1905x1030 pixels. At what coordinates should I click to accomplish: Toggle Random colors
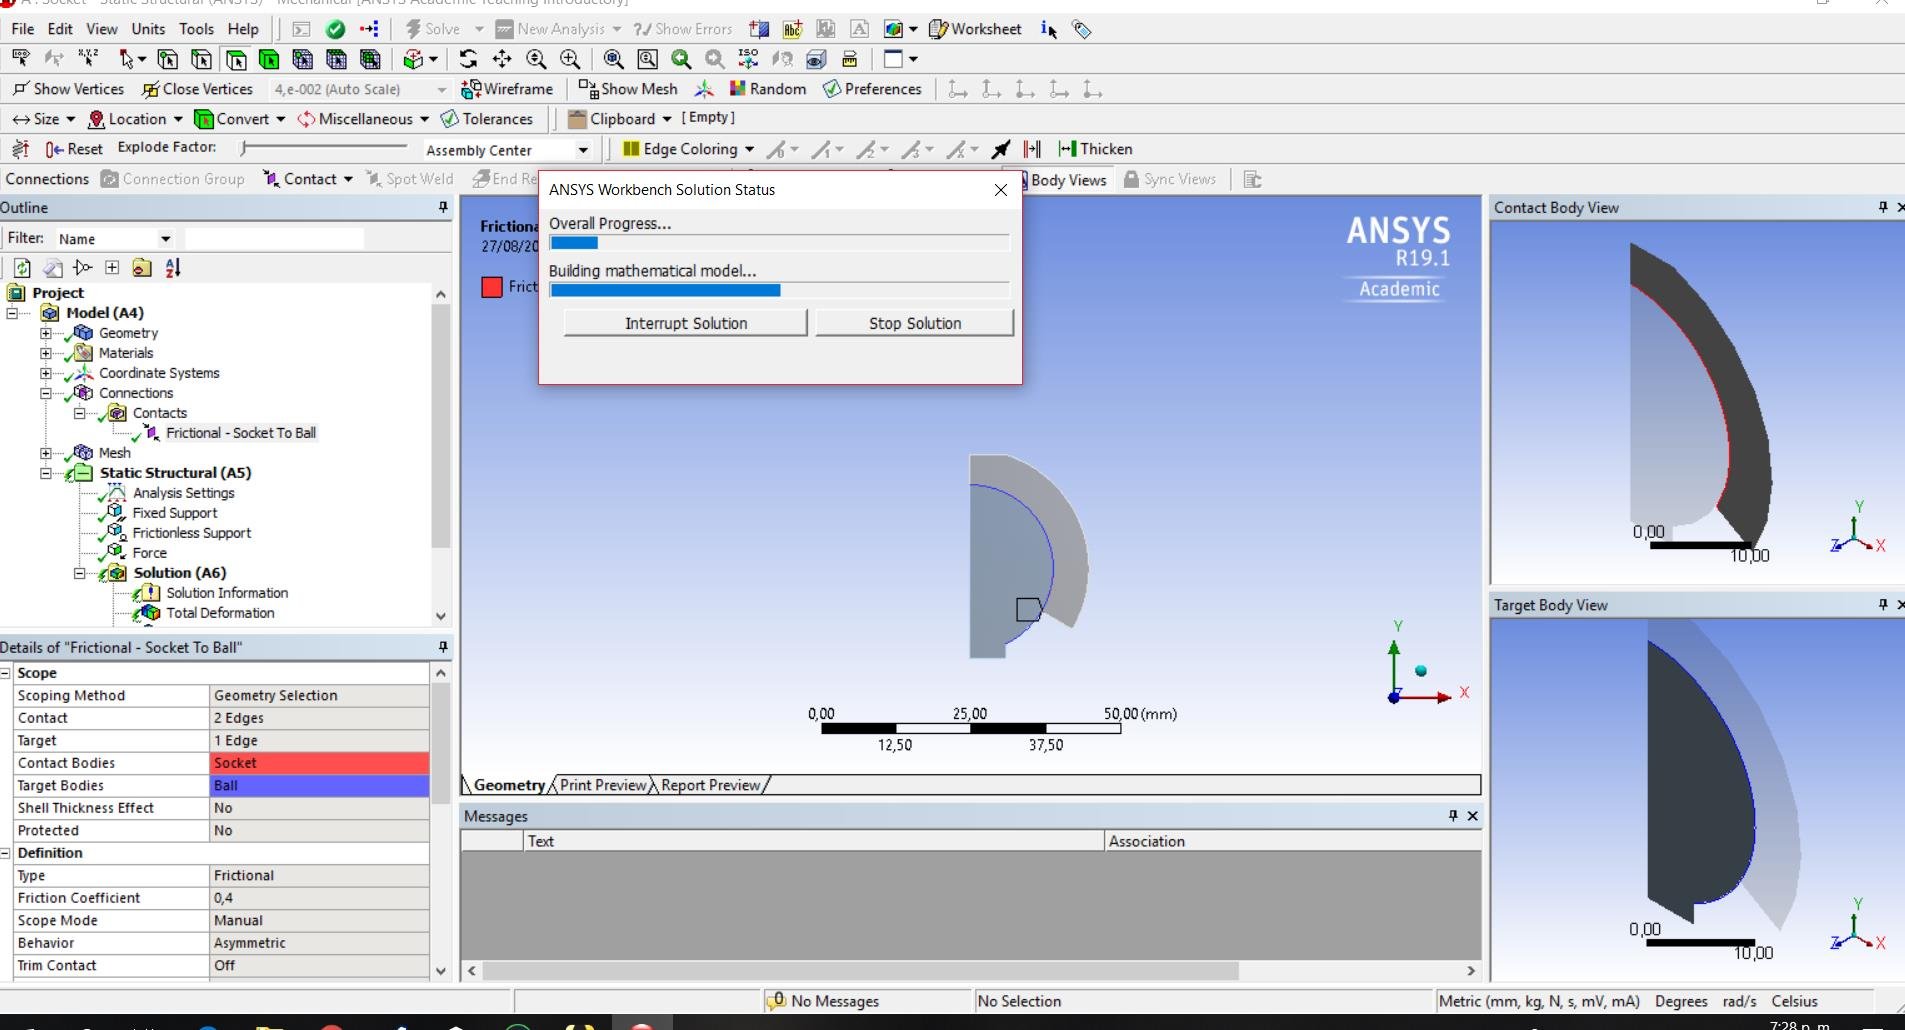coord(767,89)
